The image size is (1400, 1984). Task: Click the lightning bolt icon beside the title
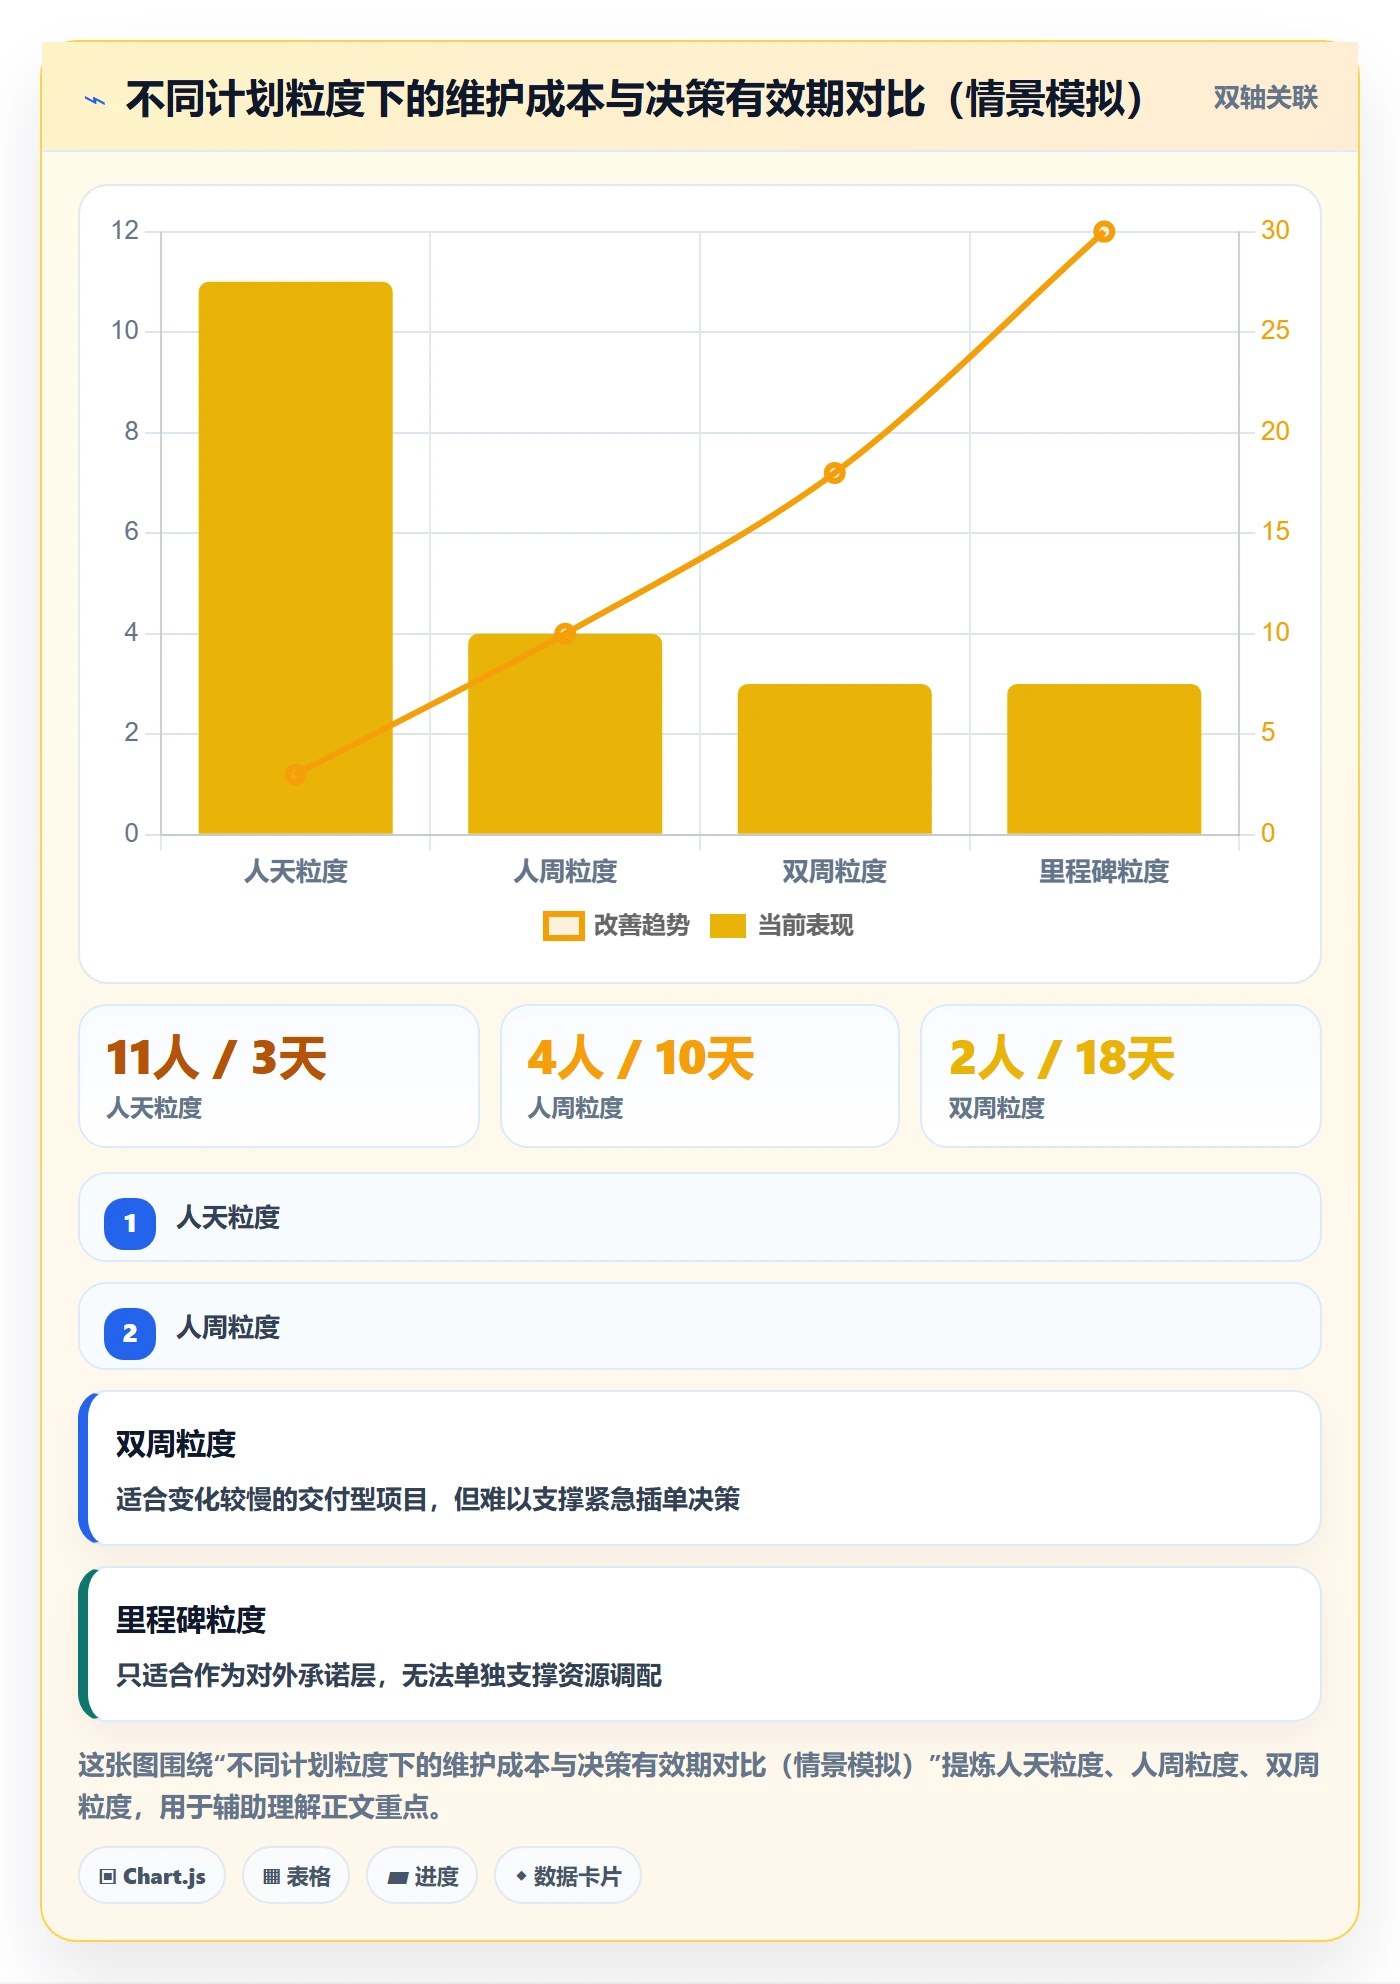point(95,100)
